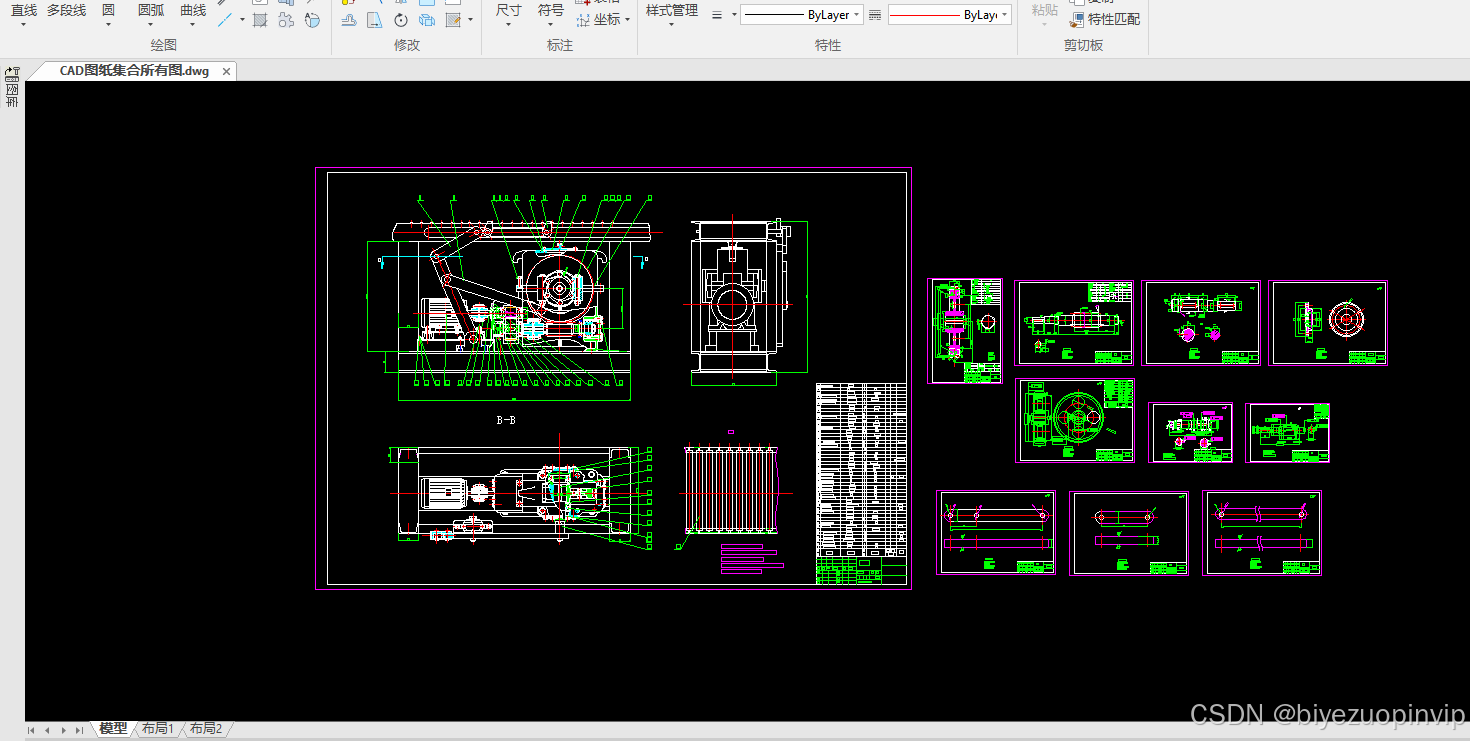Click the rotate icon in 修改 group

click(x=401, y=20)
